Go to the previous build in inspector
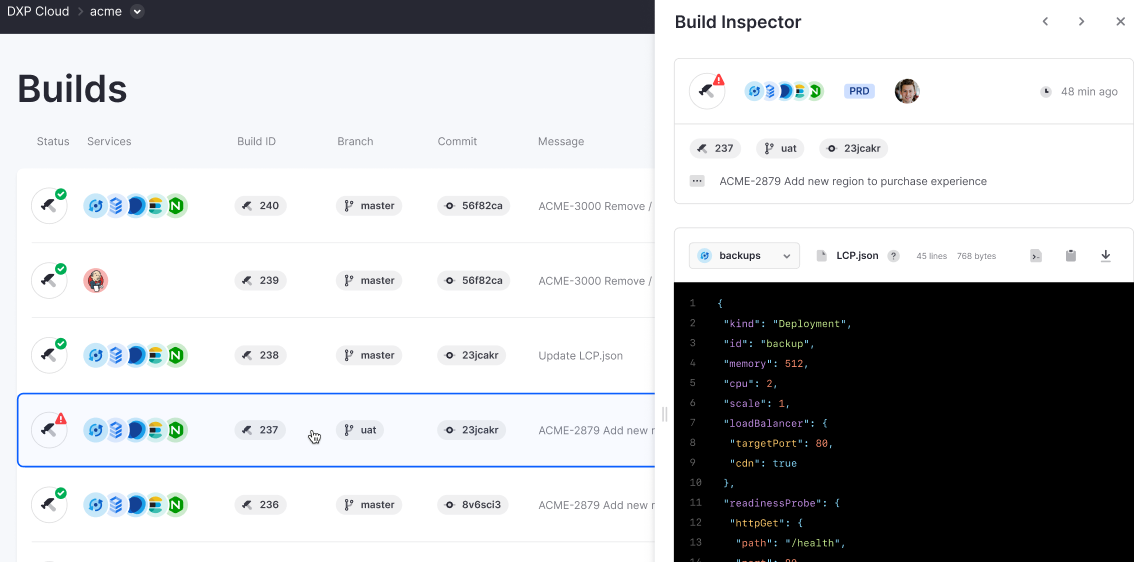Viewport: 1144px width, 562px height. pos(1045,22)
